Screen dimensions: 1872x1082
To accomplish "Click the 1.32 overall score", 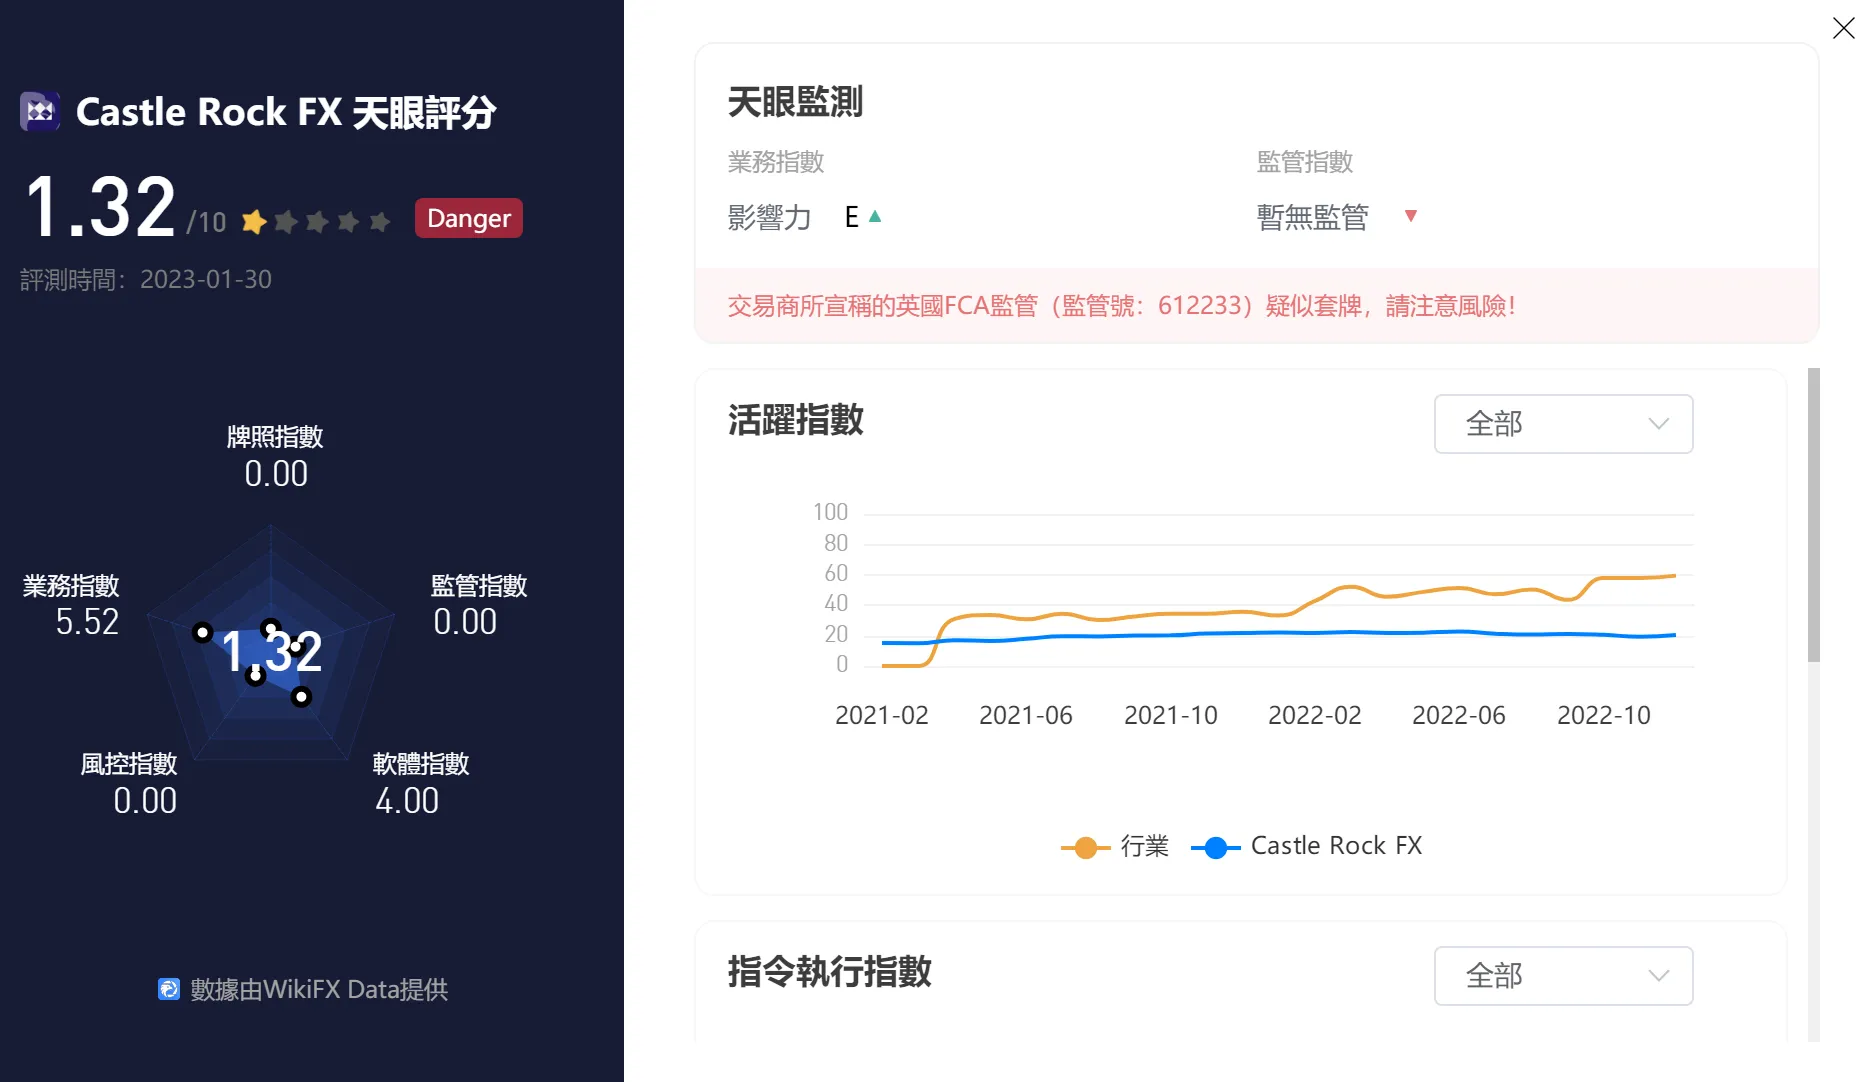I will [x=100, y=207].
